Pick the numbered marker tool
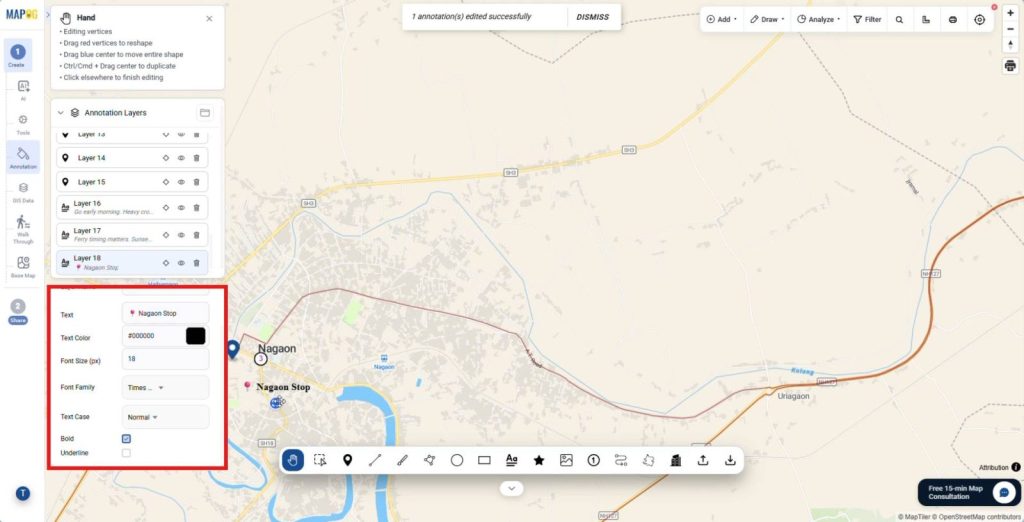 pyautogui.click(x=594, y=461)
